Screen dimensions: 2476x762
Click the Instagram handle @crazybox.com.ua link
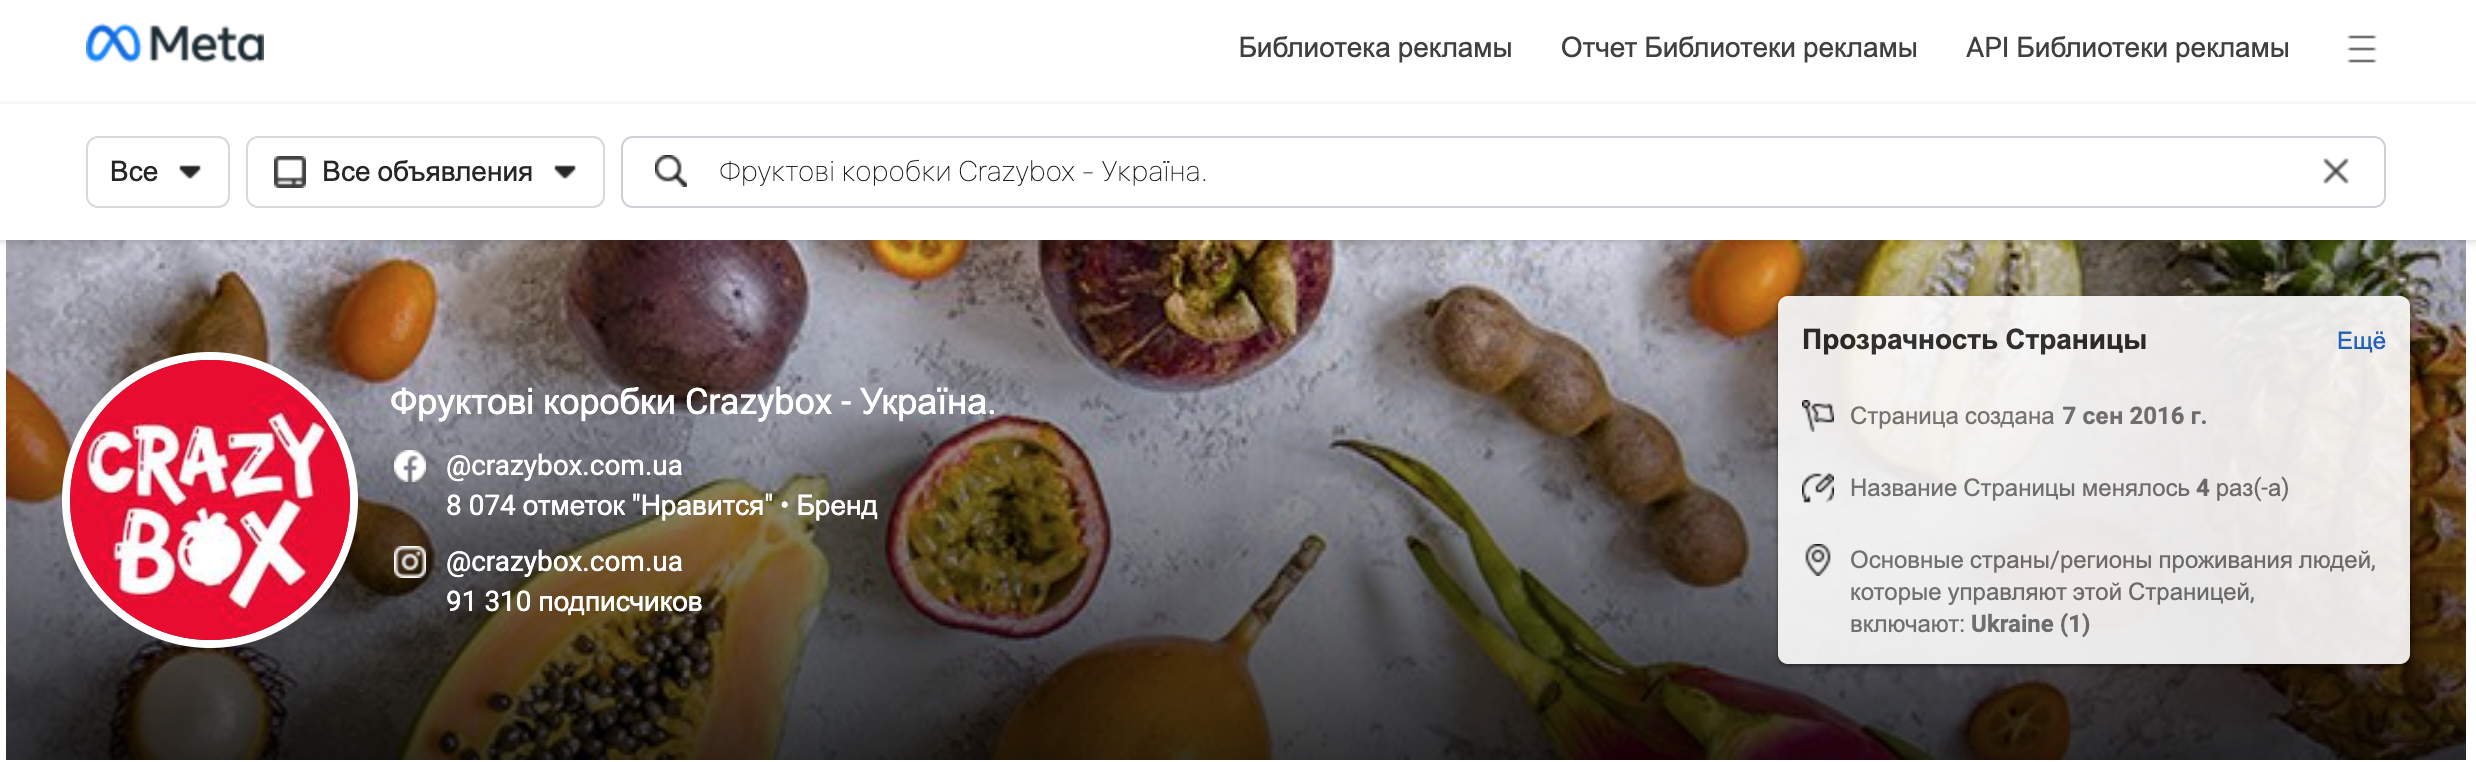tap(564, 562)
